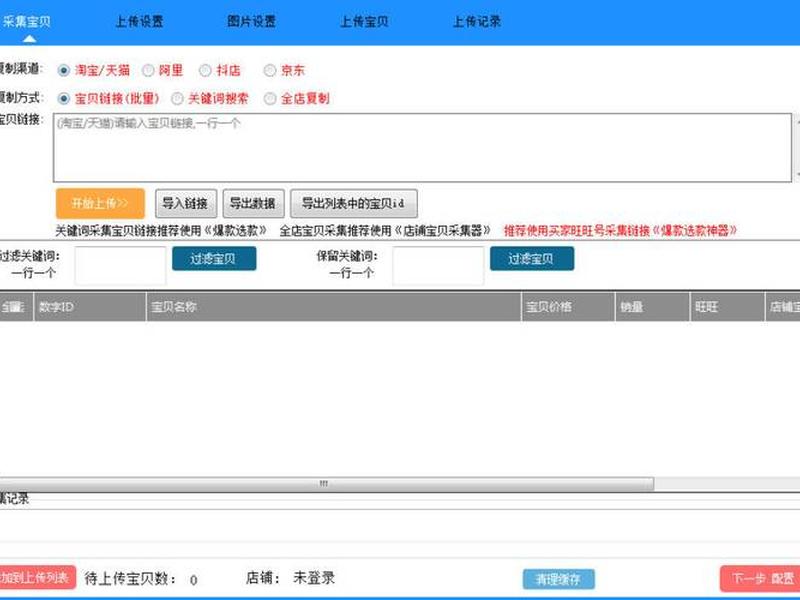This screenshot has height=600, width=800.
Task: Click the 全店宝贝采集推荐使用《店铺宝贝采集器》 text
Action: (x=385, y=231)
